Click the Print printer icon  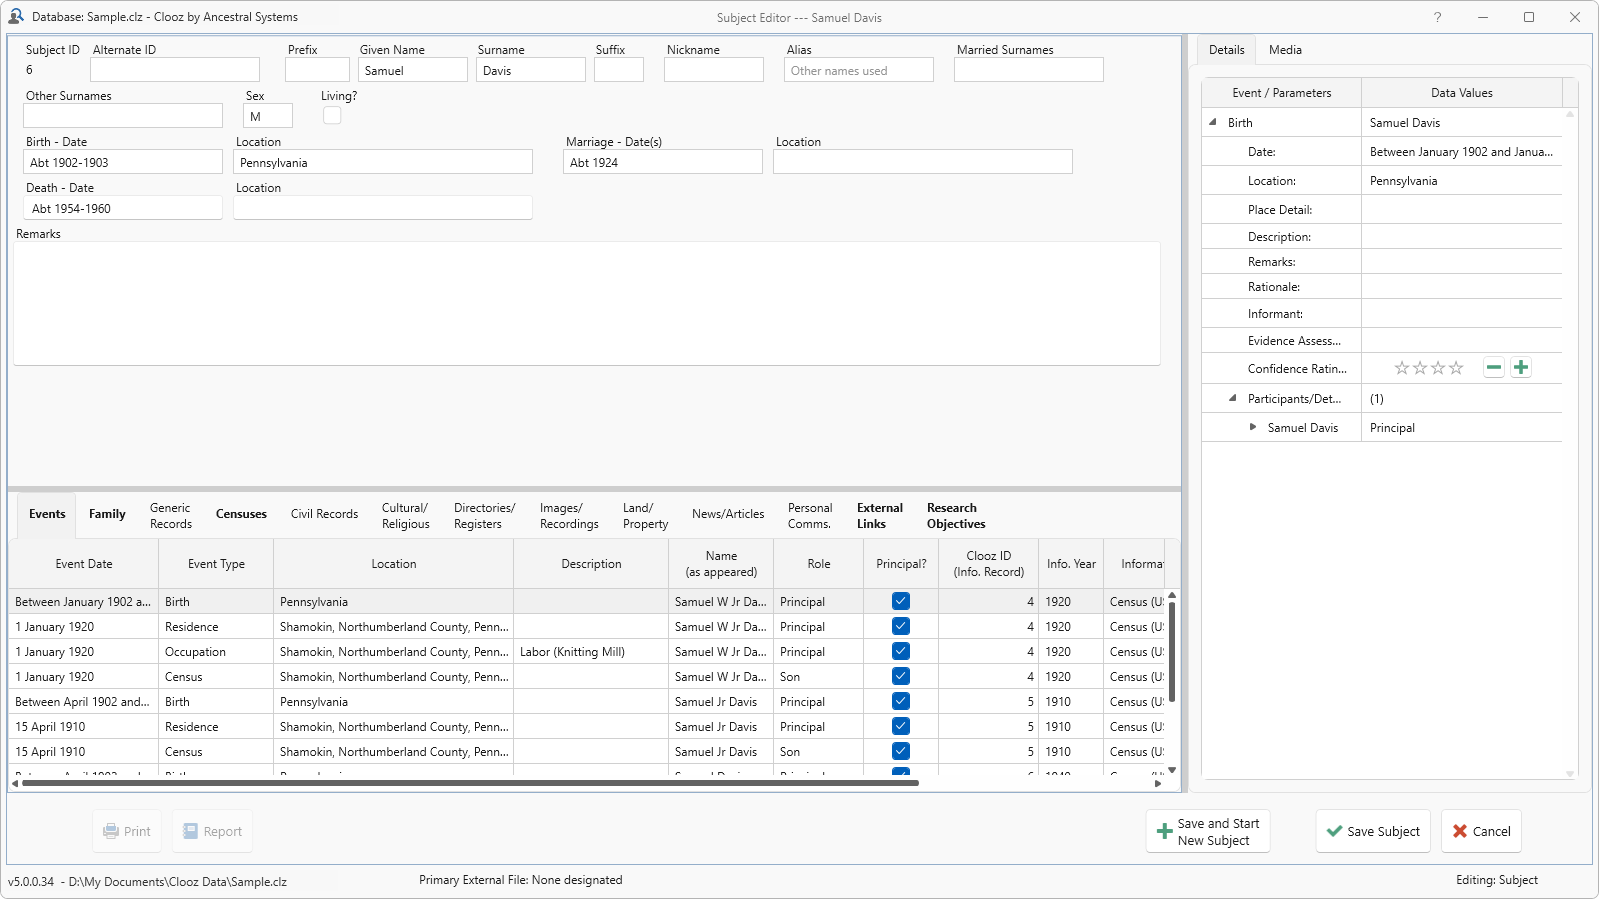pos(111,831)
